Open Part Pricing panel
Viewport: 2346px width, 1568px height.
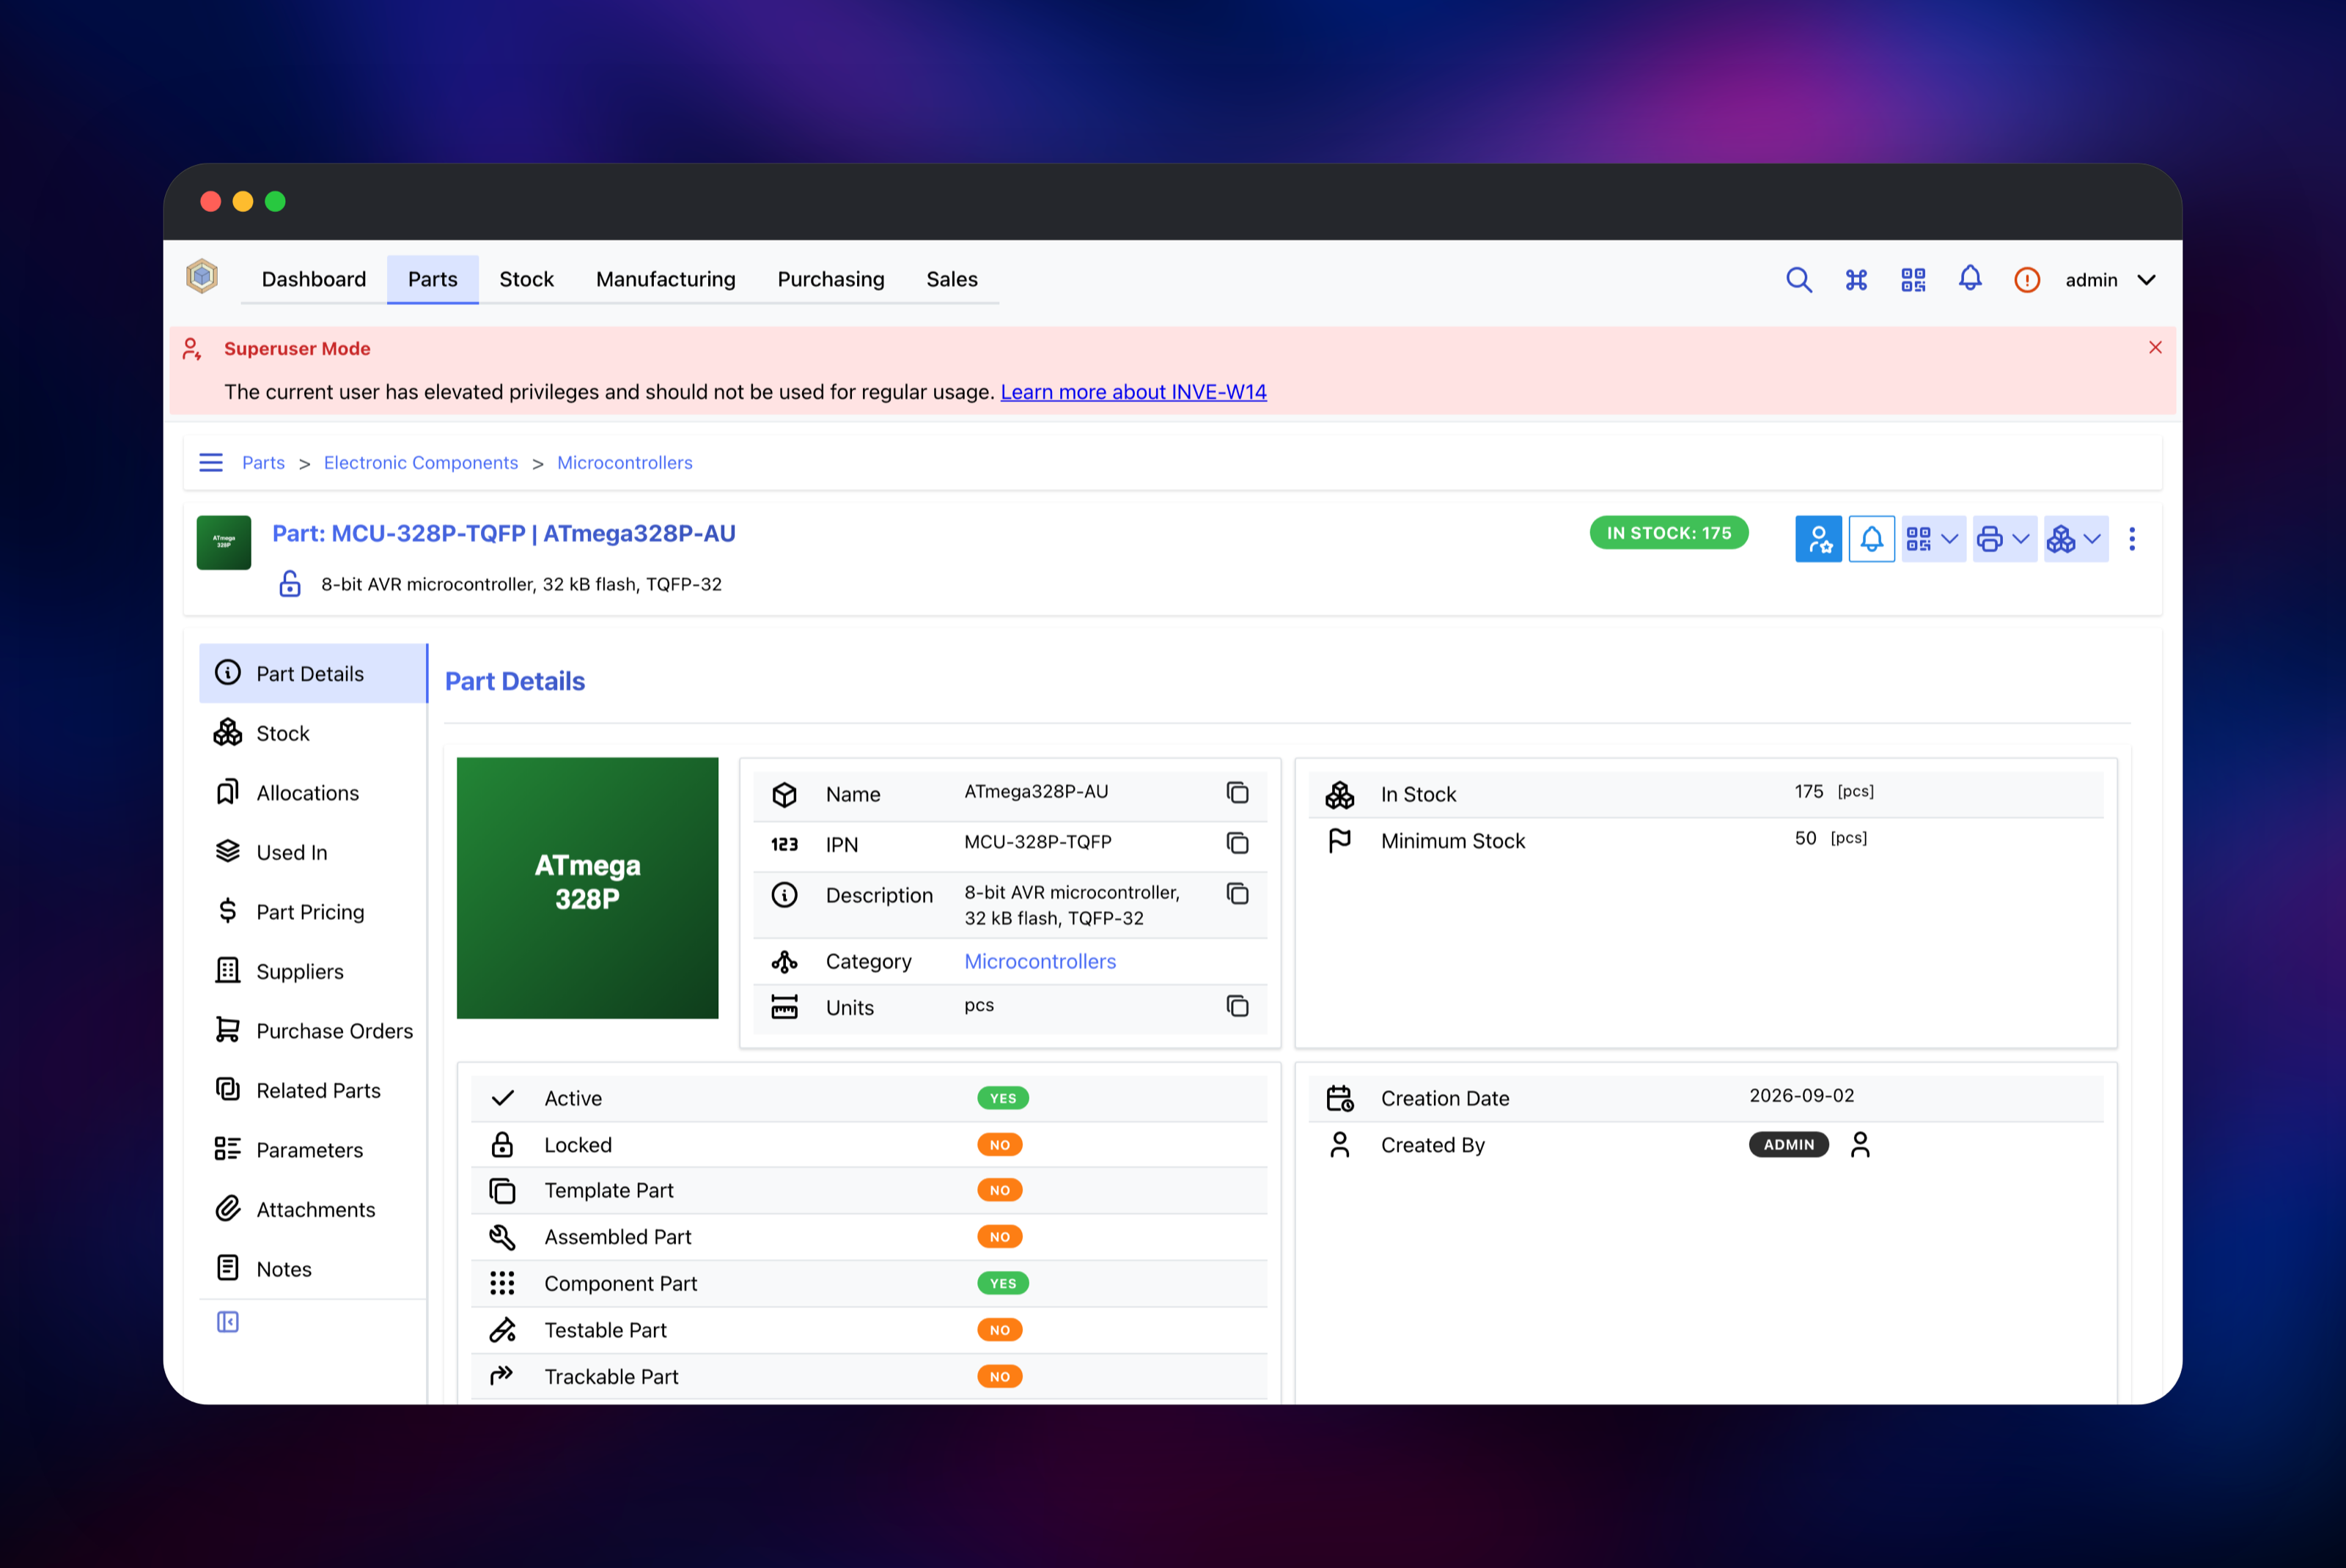pos(313,912)
